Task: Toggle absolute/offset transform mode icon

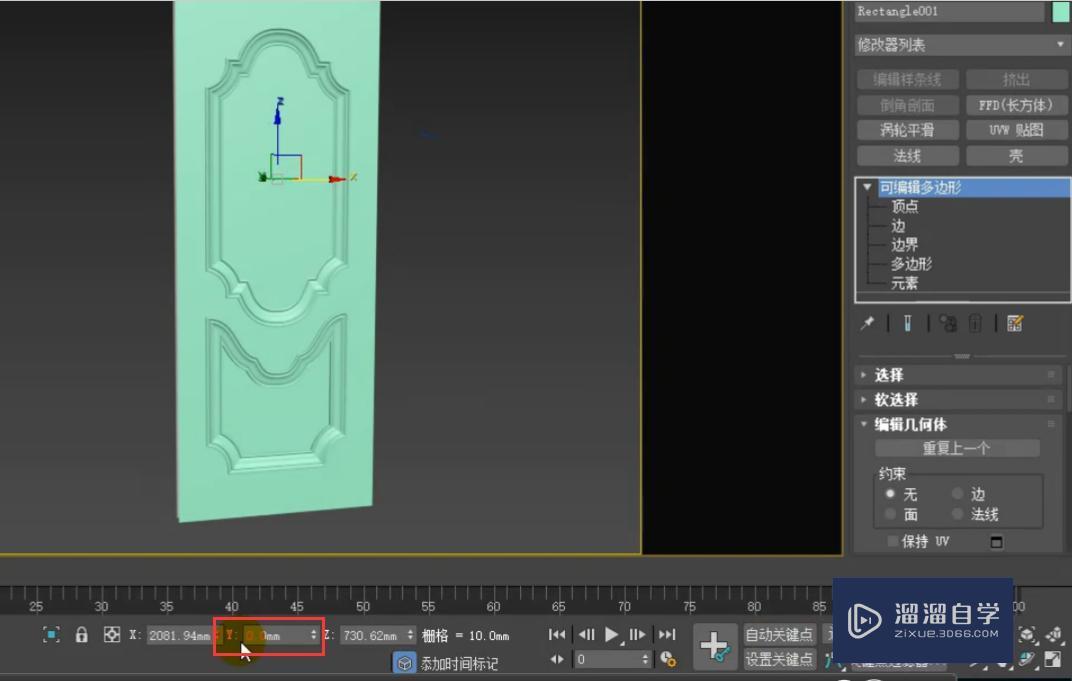Action: [112, 635]
